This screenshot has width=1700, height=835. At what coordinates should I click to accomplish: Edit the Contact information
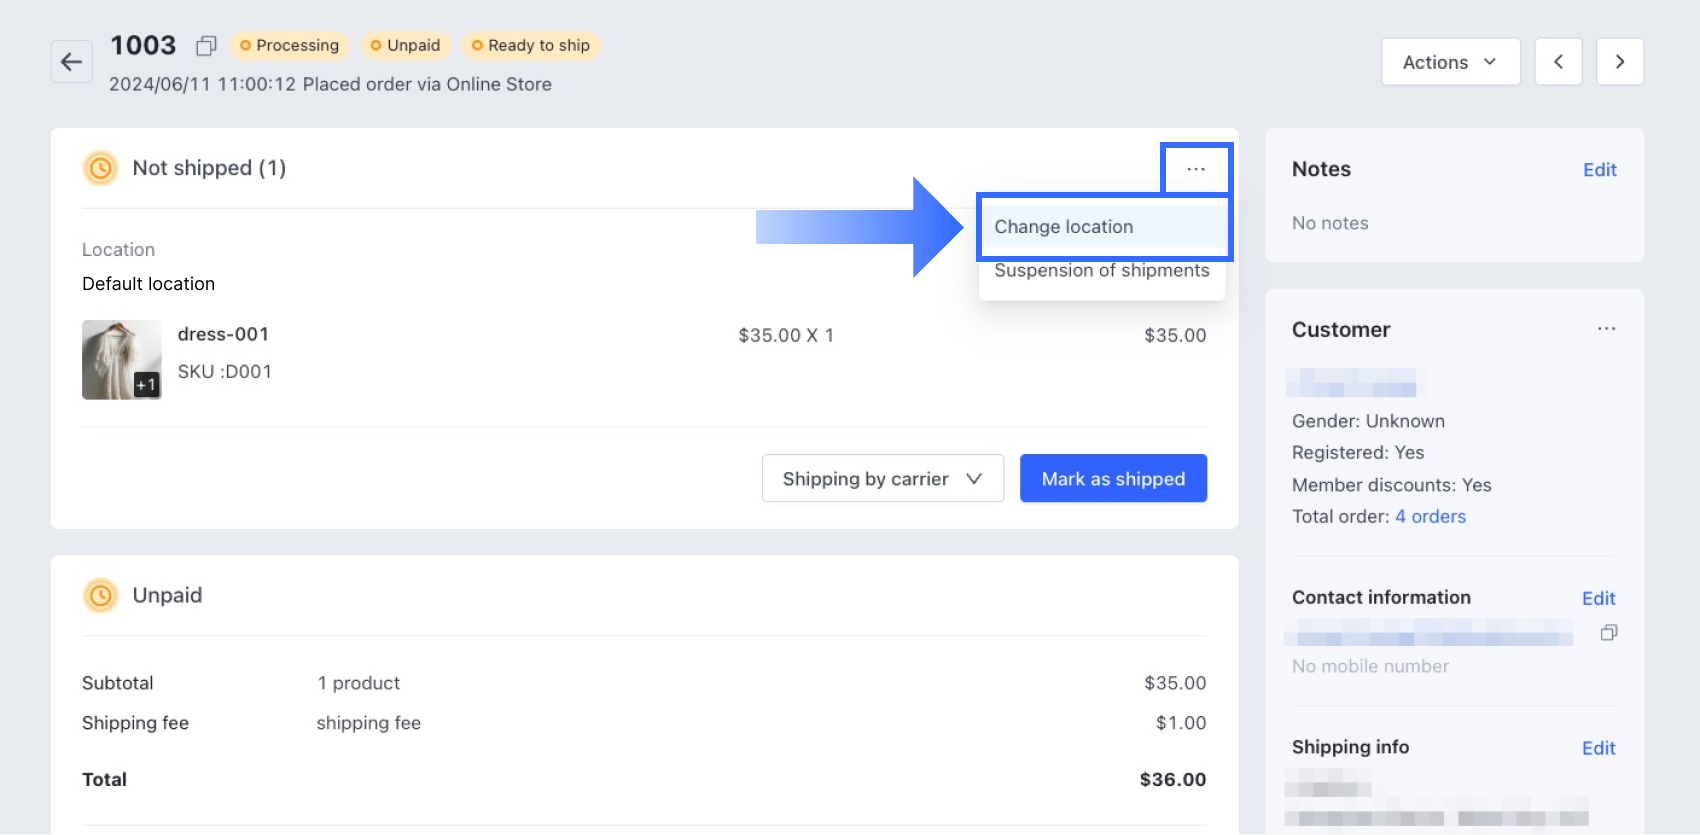click(1598, 598)
